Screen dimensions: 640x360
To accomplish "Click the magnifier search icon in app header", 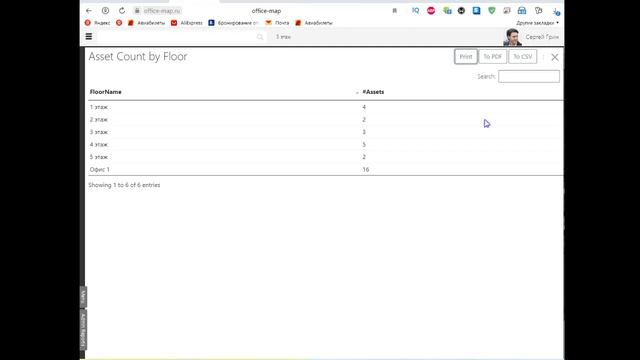I will click(x=260, y=37).
